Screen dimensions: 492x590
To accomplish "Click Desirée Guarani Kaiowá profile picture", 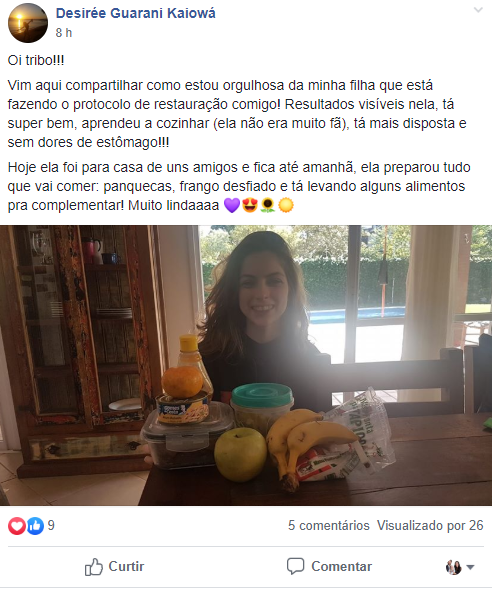I will pyautogui.click(x=28, y=23).
